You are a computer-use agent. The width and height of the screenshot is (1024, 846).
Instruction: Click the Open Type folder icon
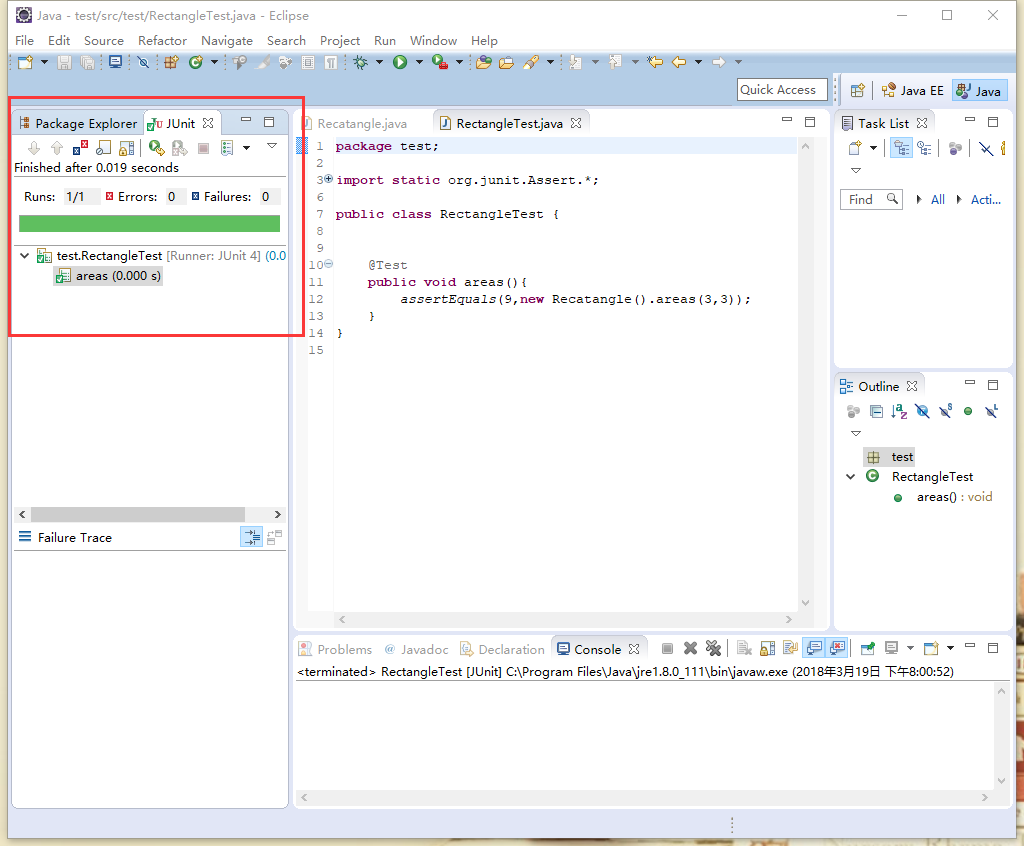point(483,62)
